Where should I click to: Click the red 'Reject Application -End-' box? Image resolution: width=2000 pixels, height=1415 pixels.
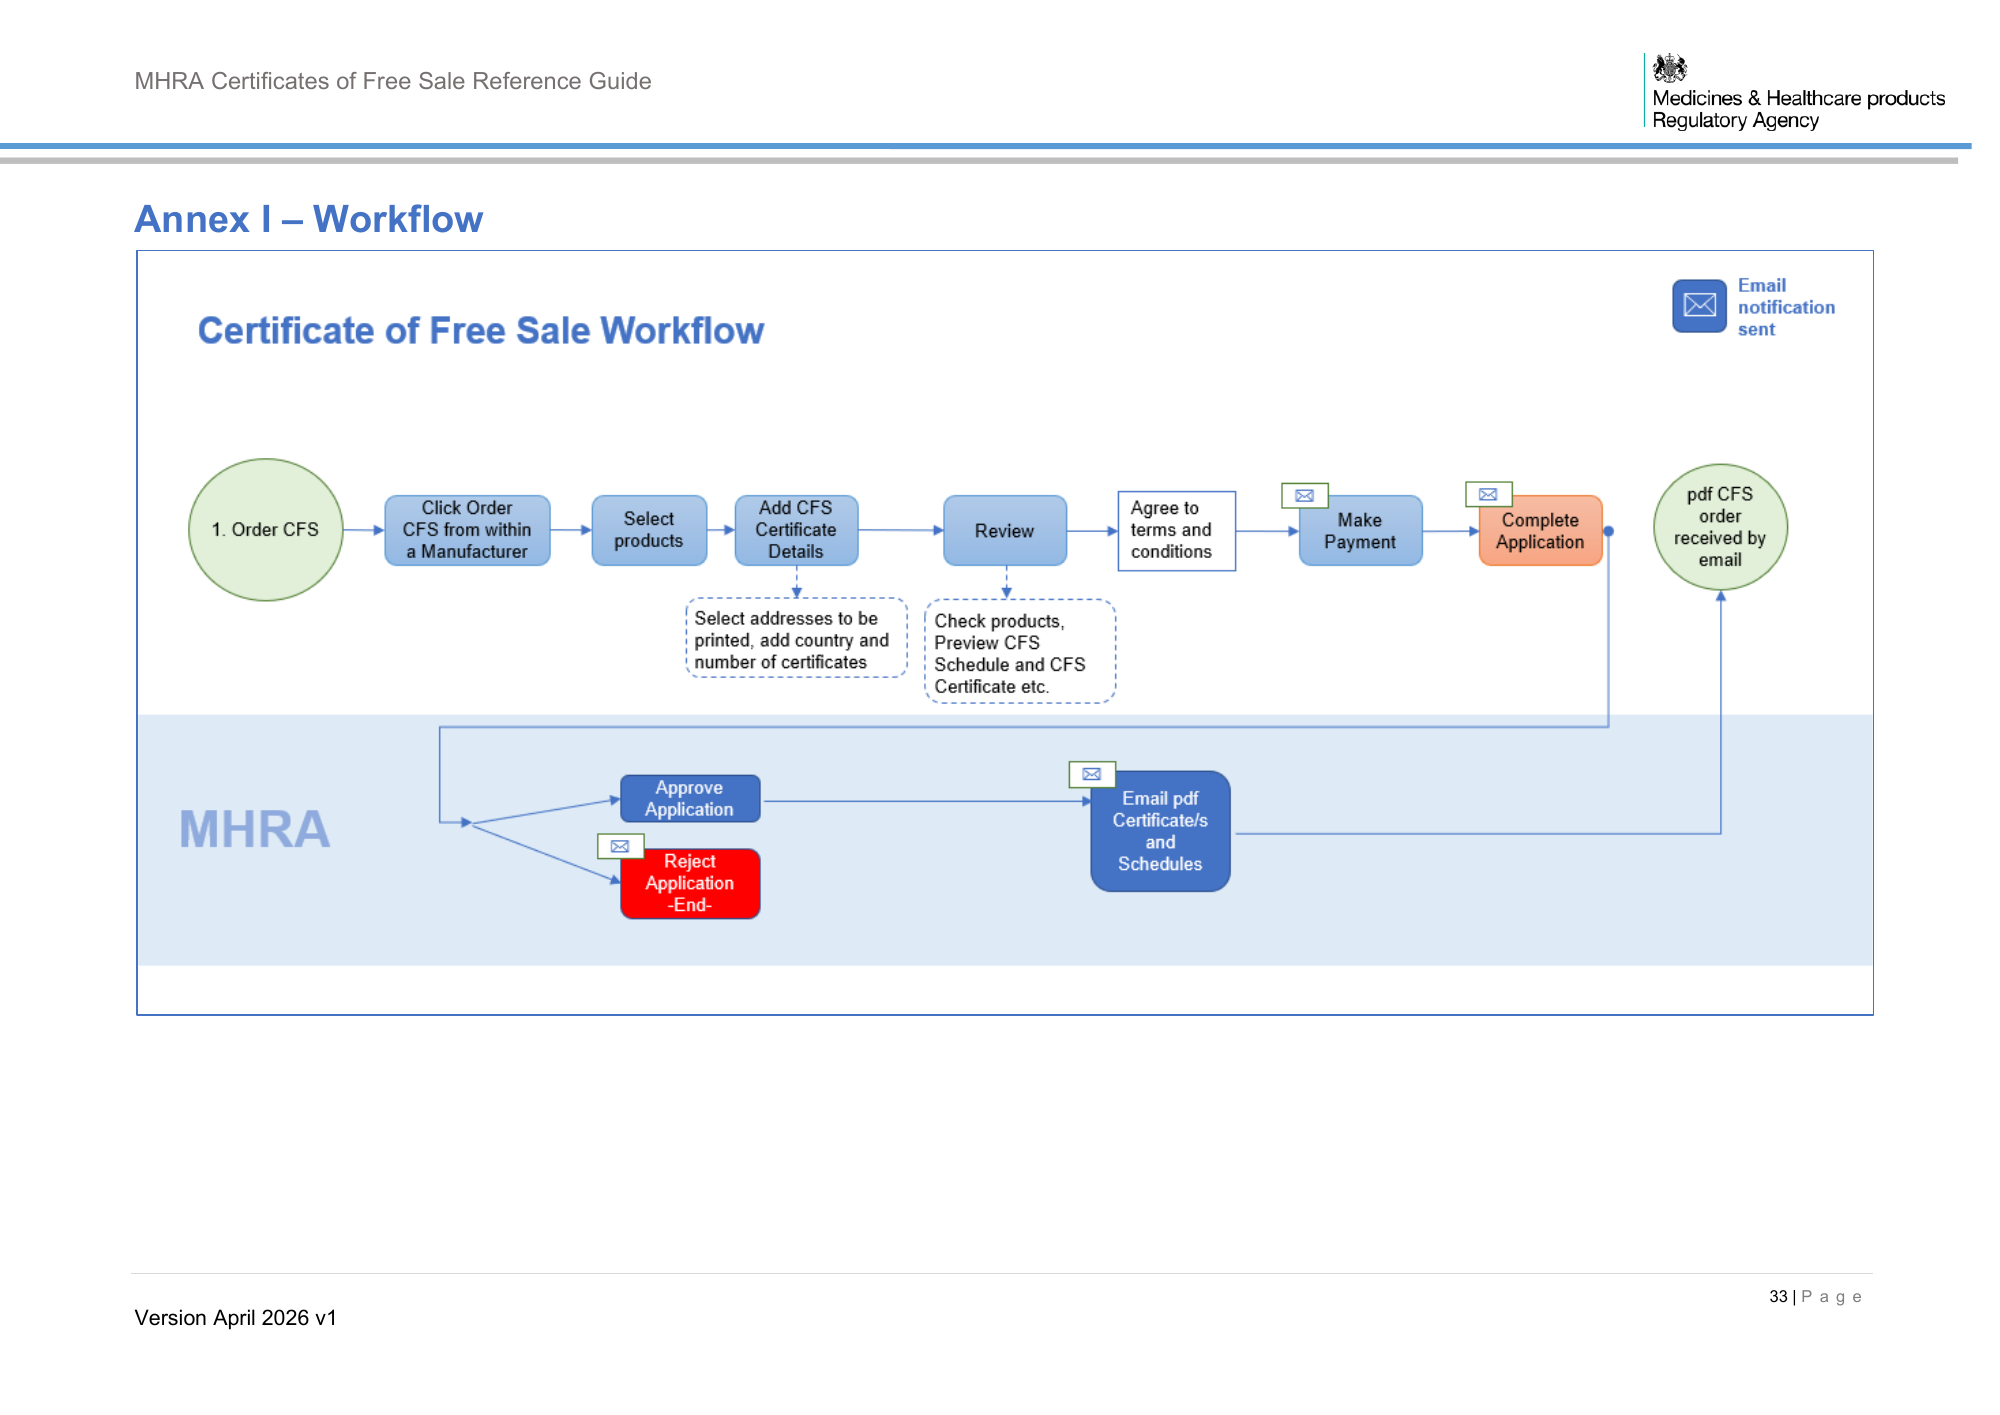(x=690, y=883)
